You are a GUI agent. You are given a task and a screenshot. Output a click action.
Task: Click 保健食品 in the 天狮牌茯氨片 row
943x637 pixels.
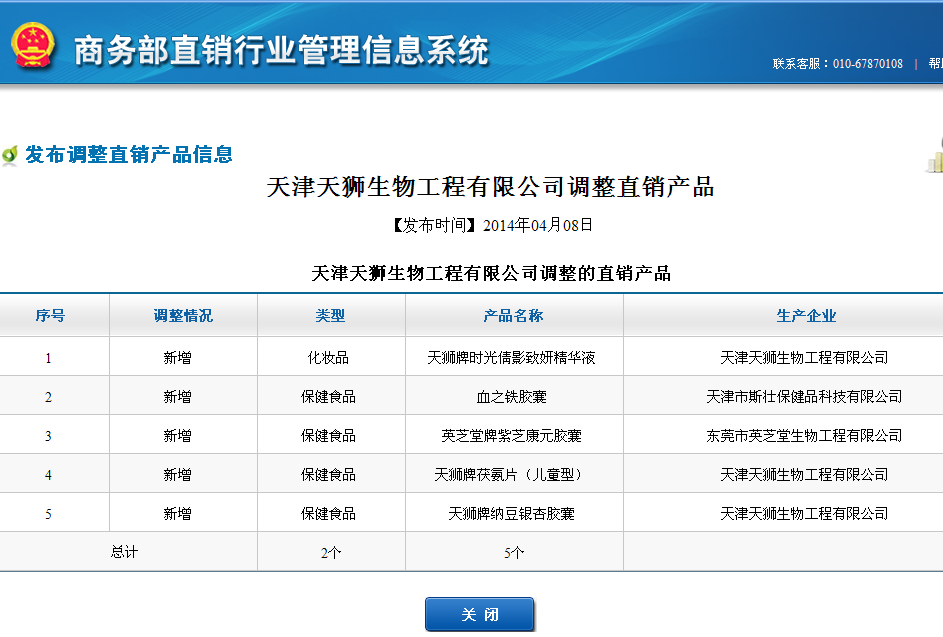click(x=328, y=475)
